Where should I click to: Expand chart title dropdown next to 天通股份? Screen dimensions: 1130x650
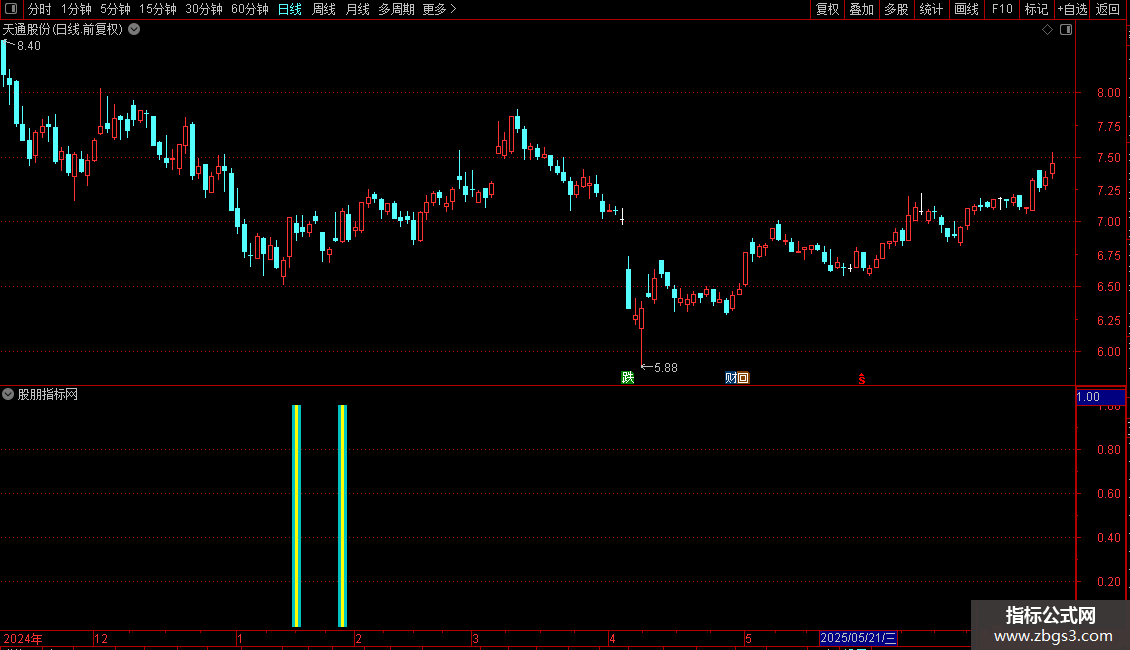click(134, 30)
